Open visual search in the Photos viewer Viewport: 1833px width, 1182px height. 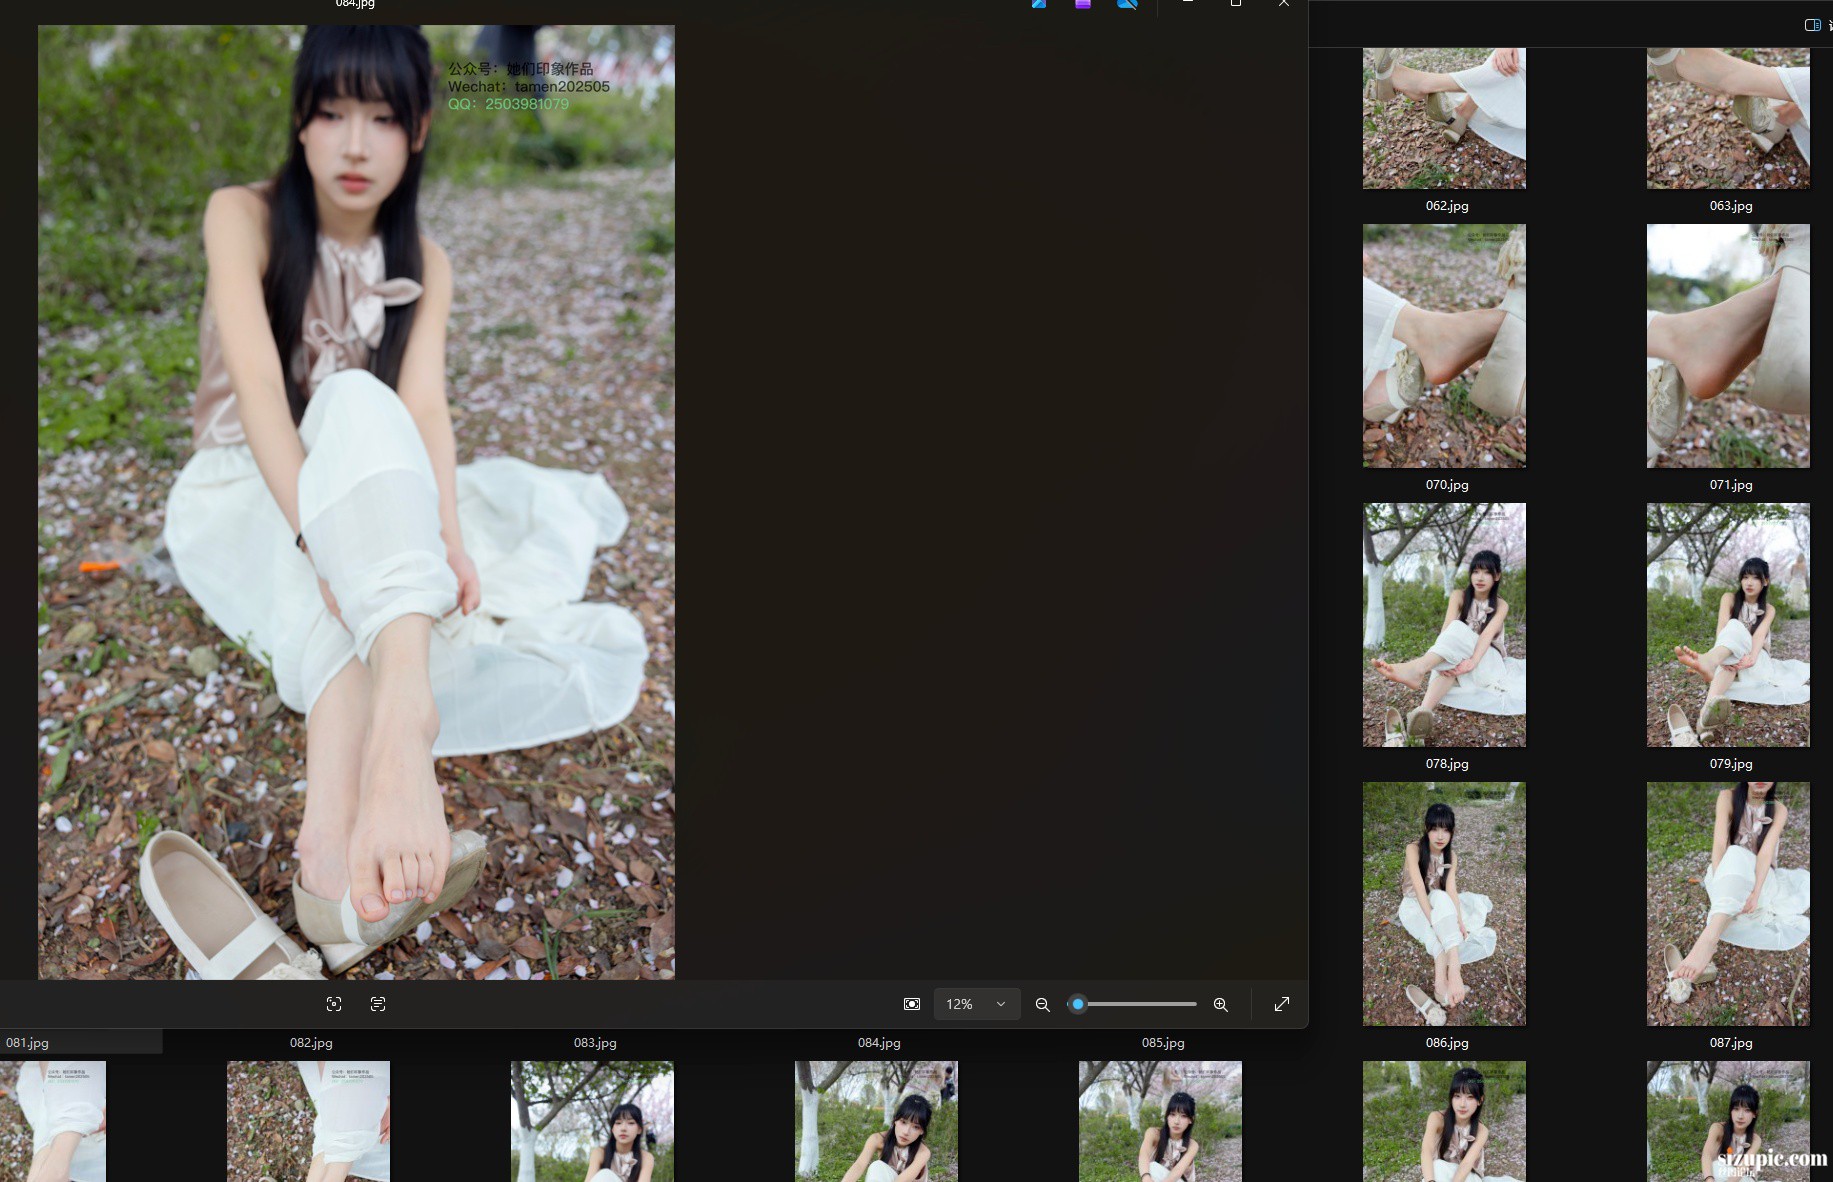click(334, 1004)
